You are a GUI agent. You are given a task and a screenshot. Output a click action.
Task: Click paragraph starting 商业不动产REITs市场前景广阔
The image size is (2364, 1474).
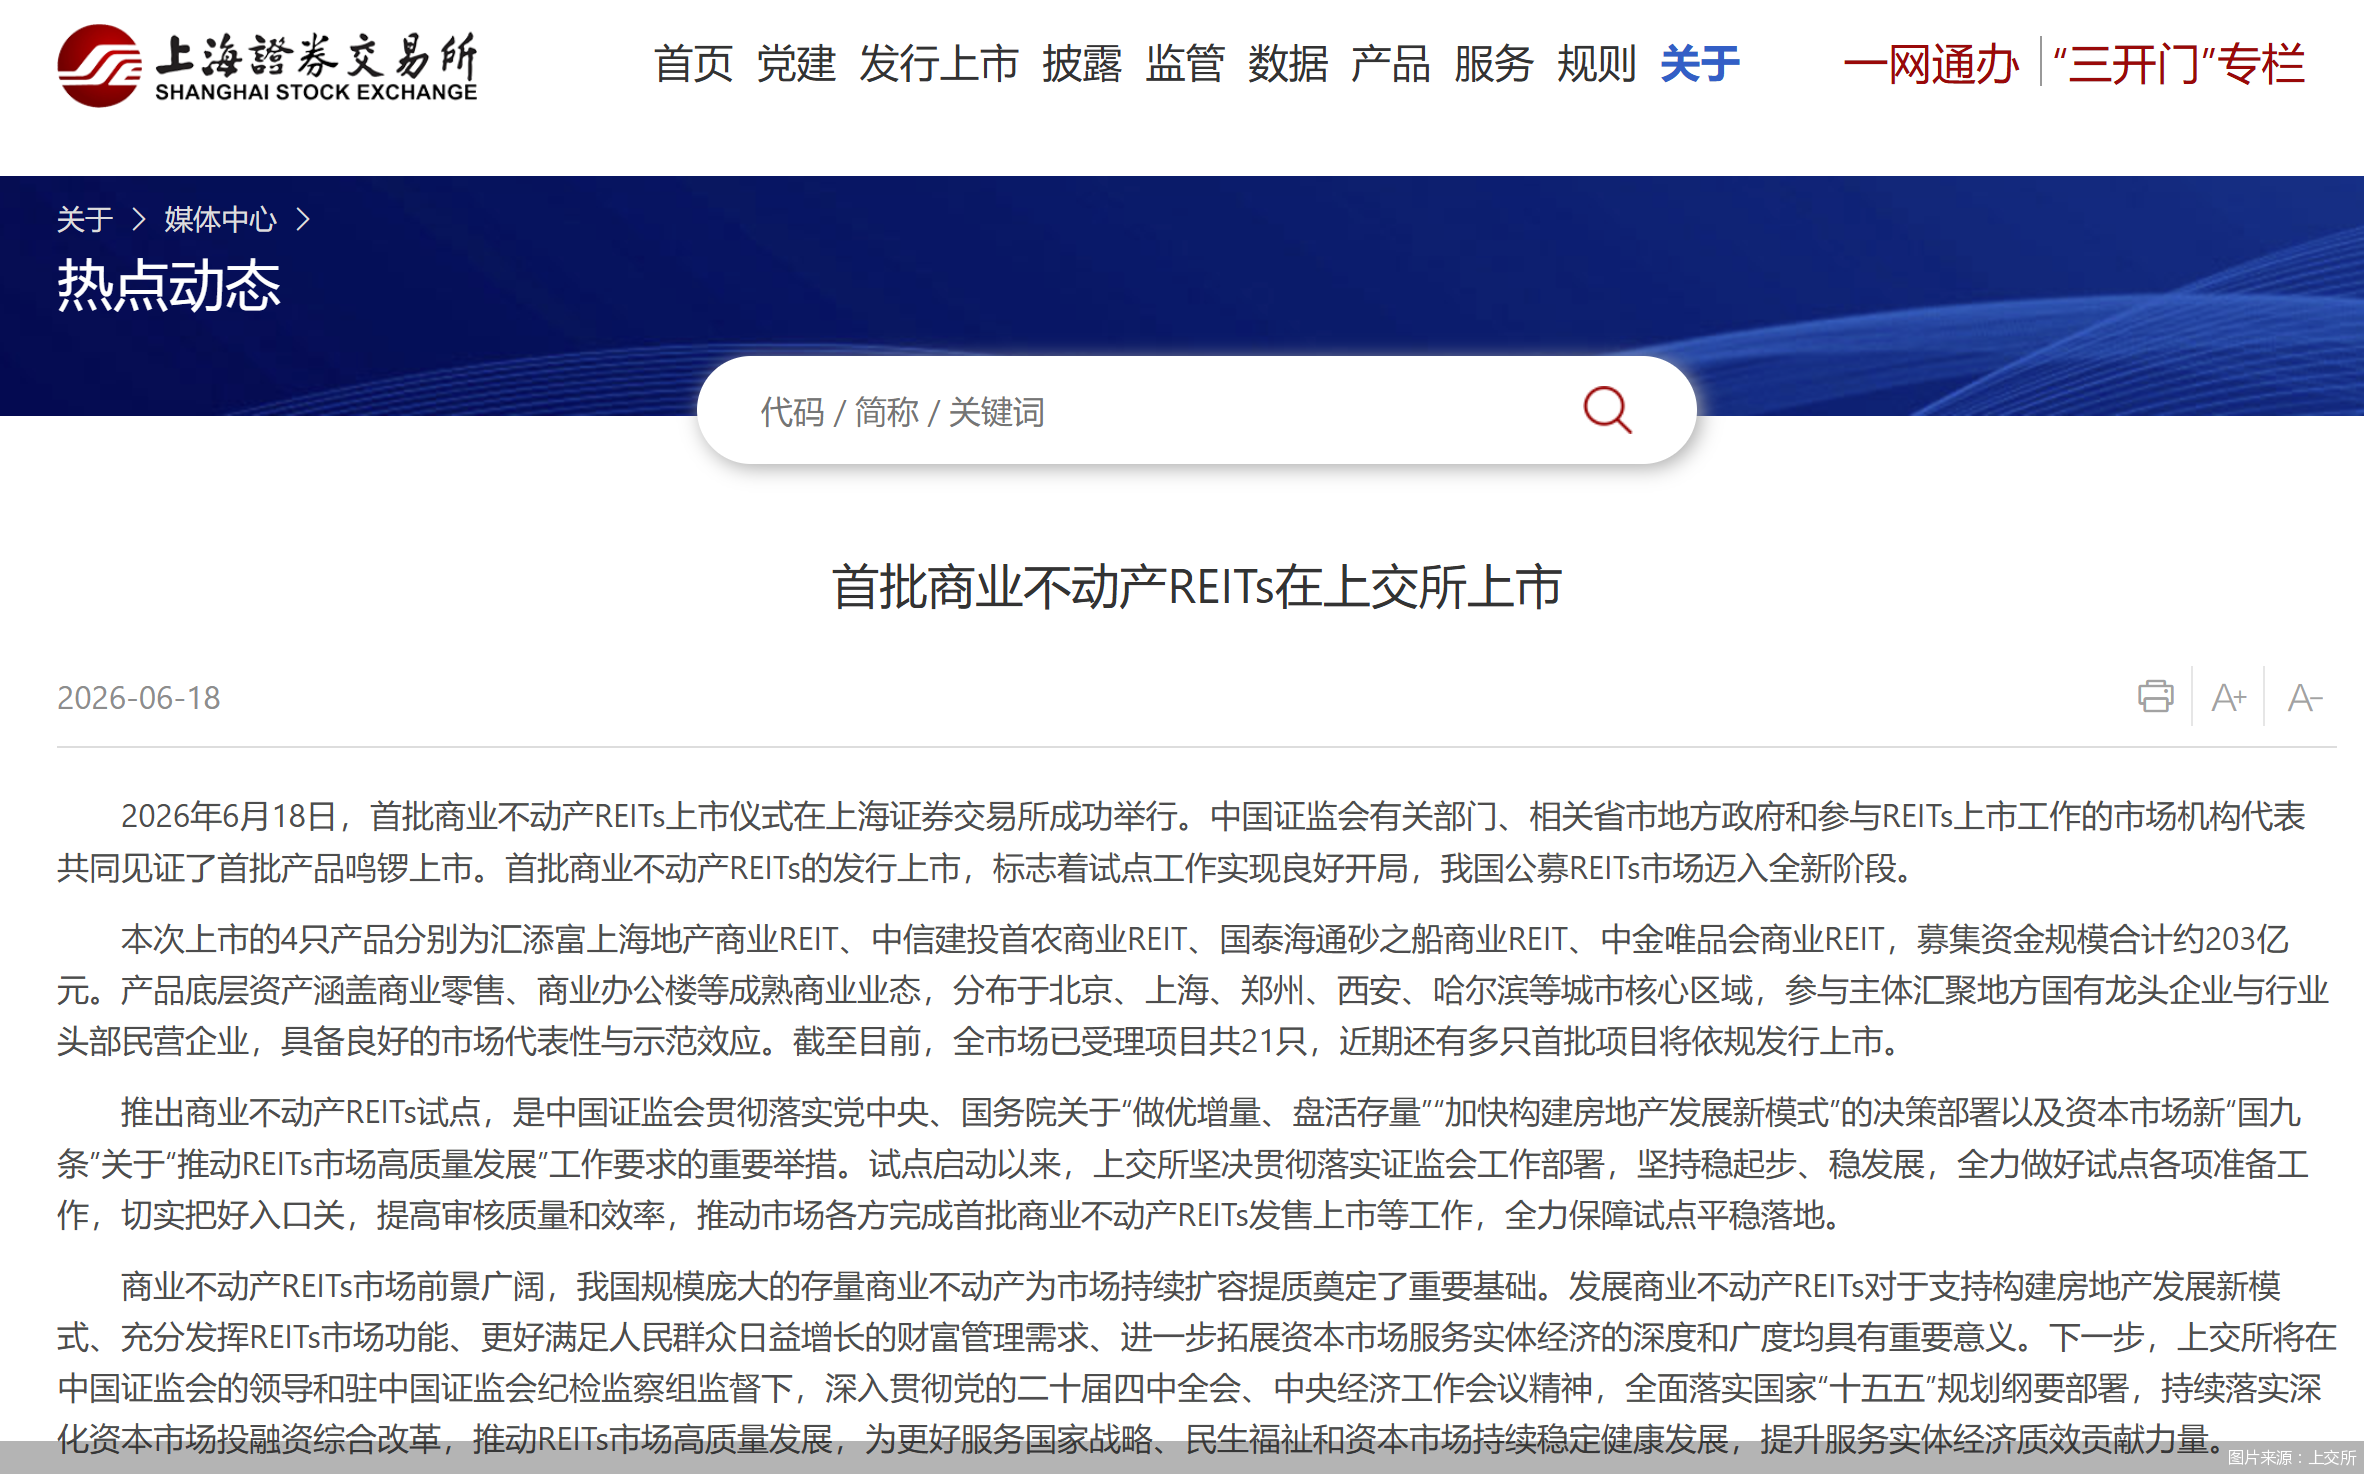pyautogui.click(x=1196, y=1362)
